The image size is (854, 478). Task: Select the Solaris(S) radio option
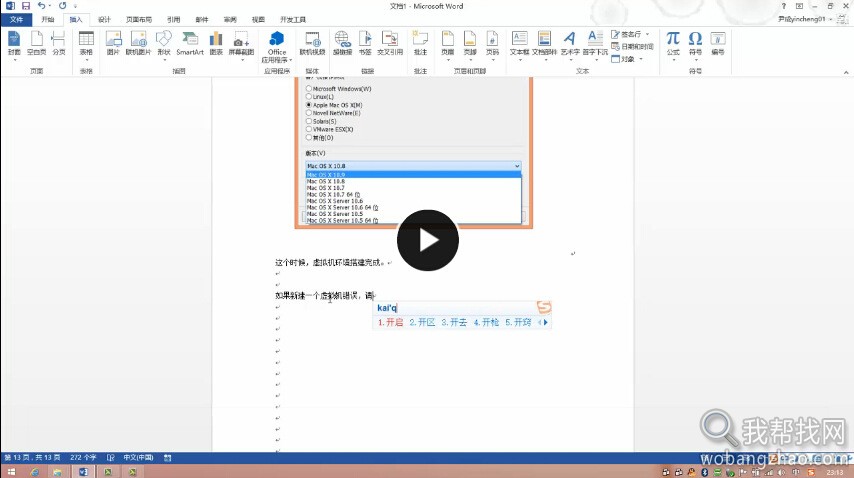(x=309, y=121)
